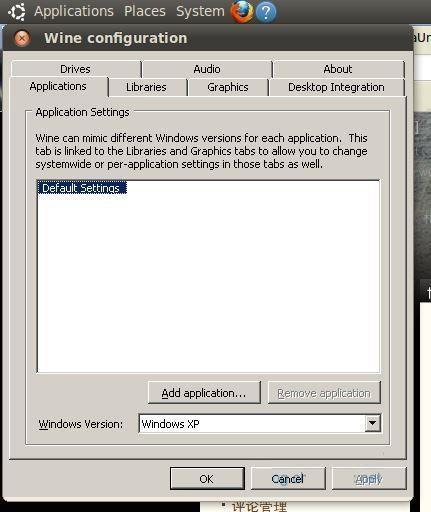Switch to the Graphics tab
The height and width of the screenshot is (512, 431).
pyautogui.click(x=228, y=87)
